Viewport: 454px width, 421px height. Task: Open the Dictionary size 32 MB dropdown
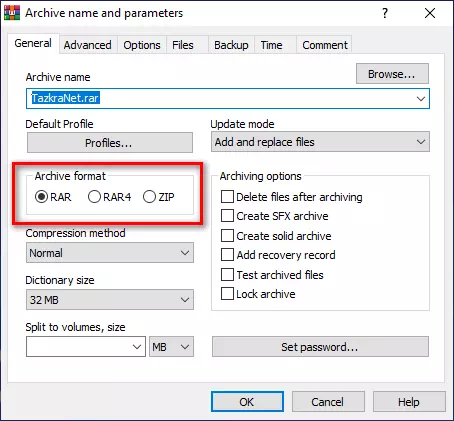[110, 300]
